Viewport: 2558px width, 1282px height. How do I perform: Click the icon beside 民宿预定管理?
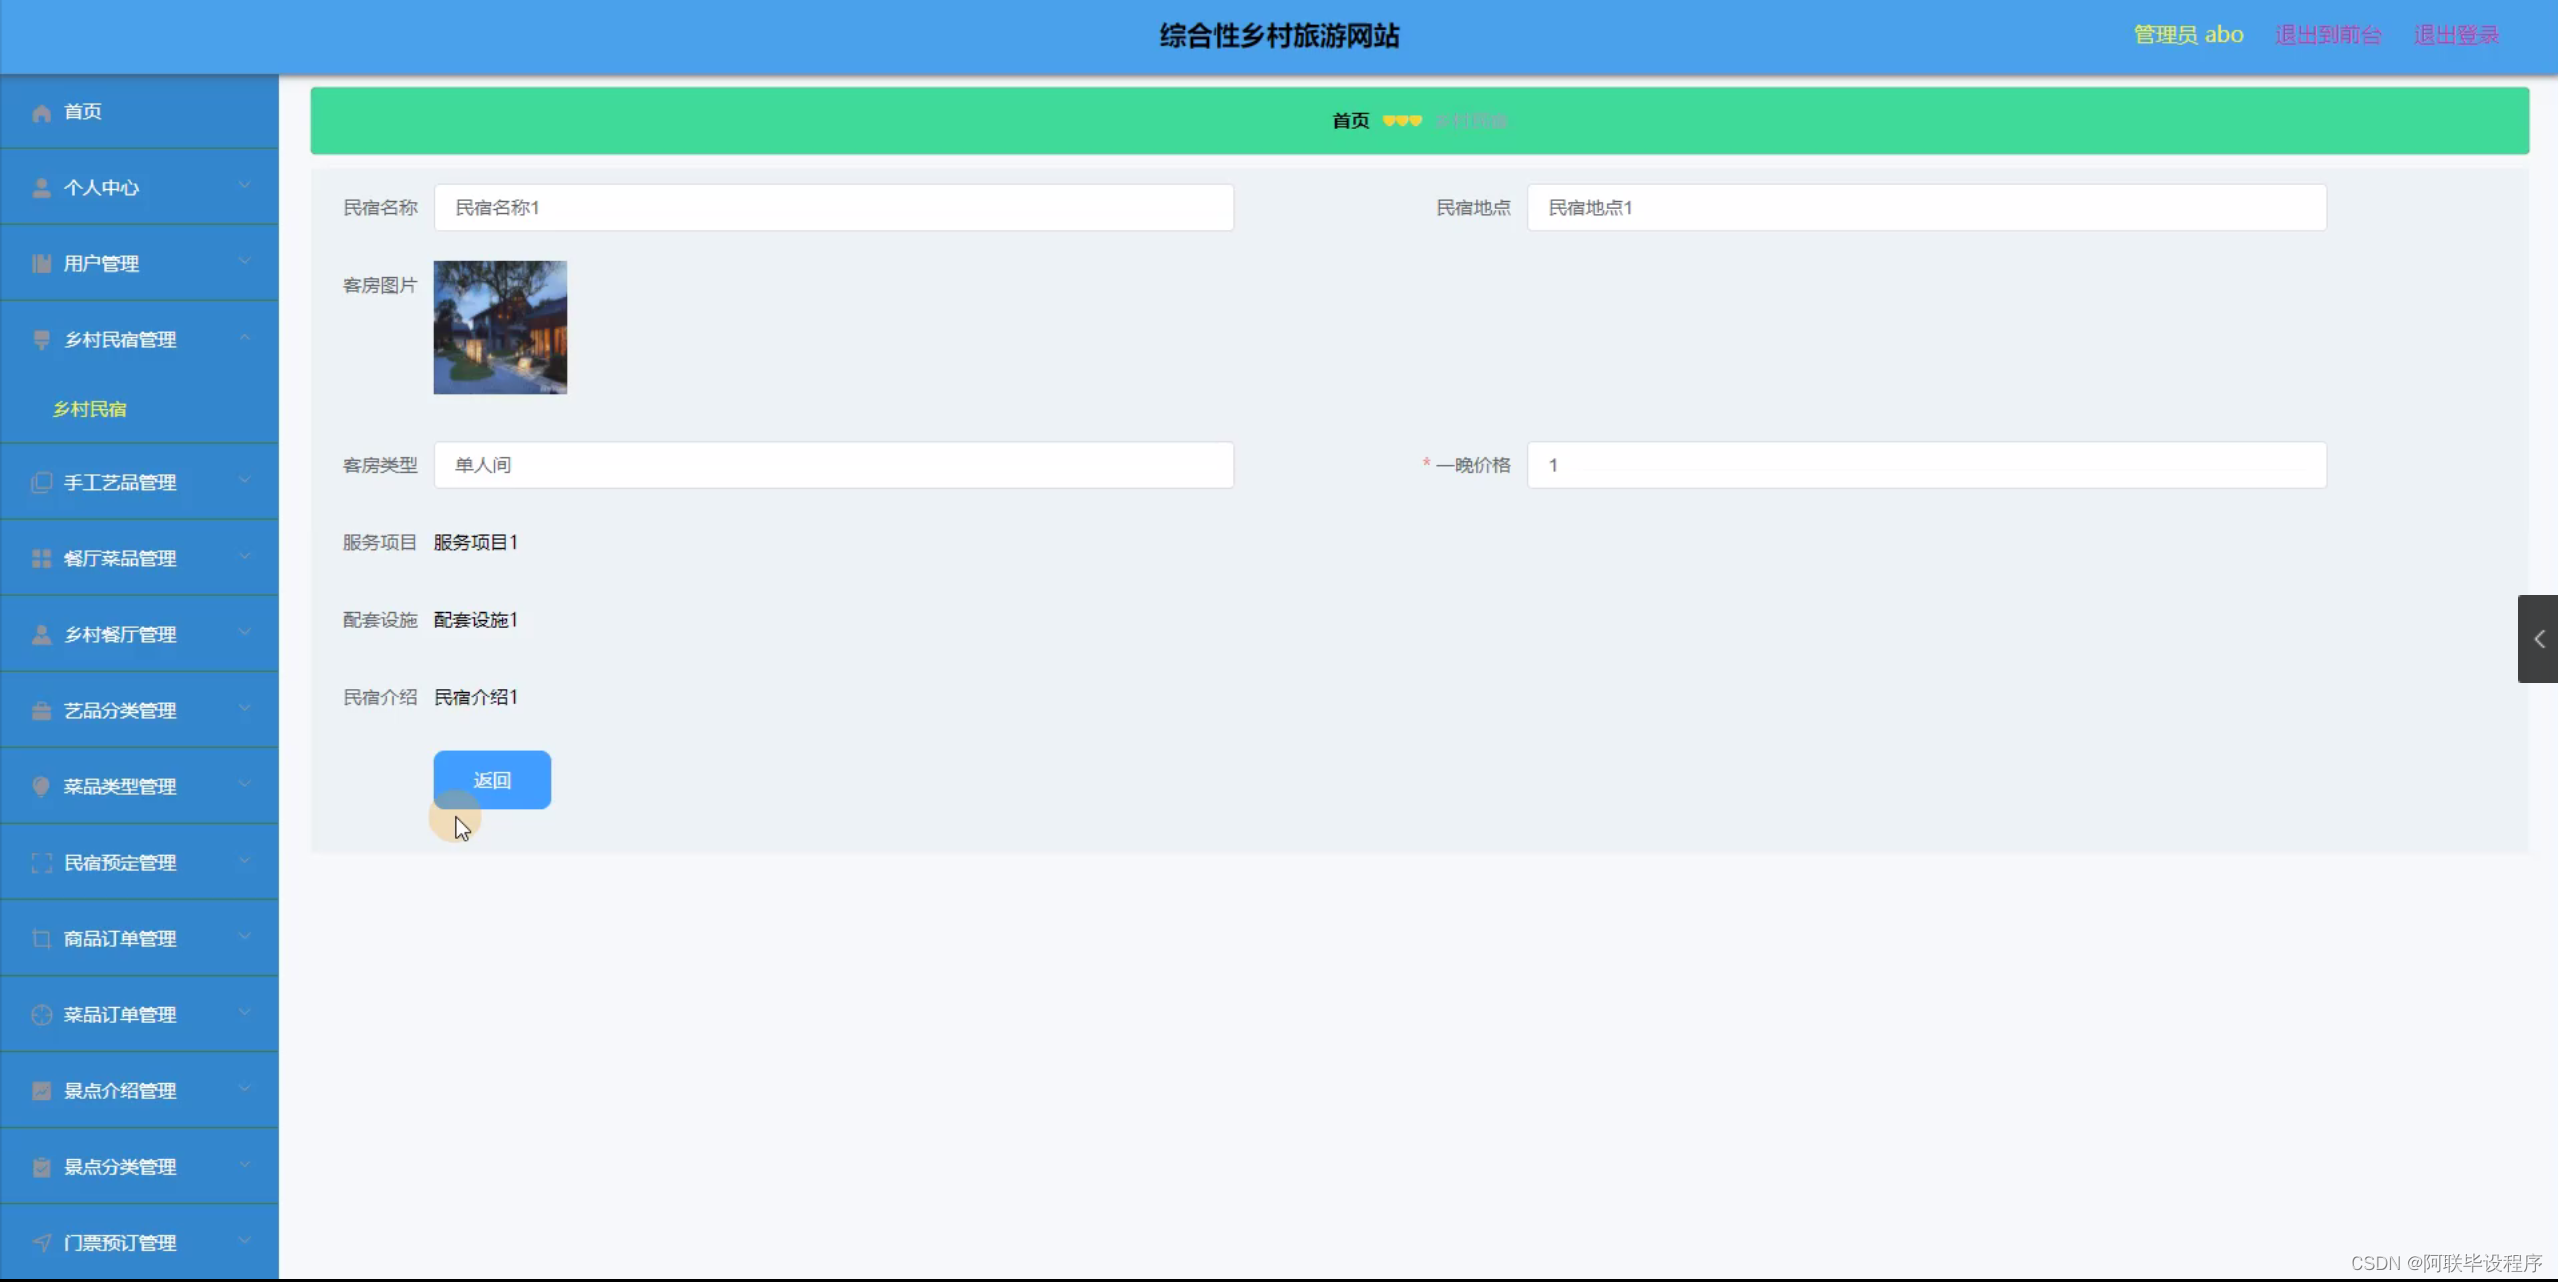(41, 863)
